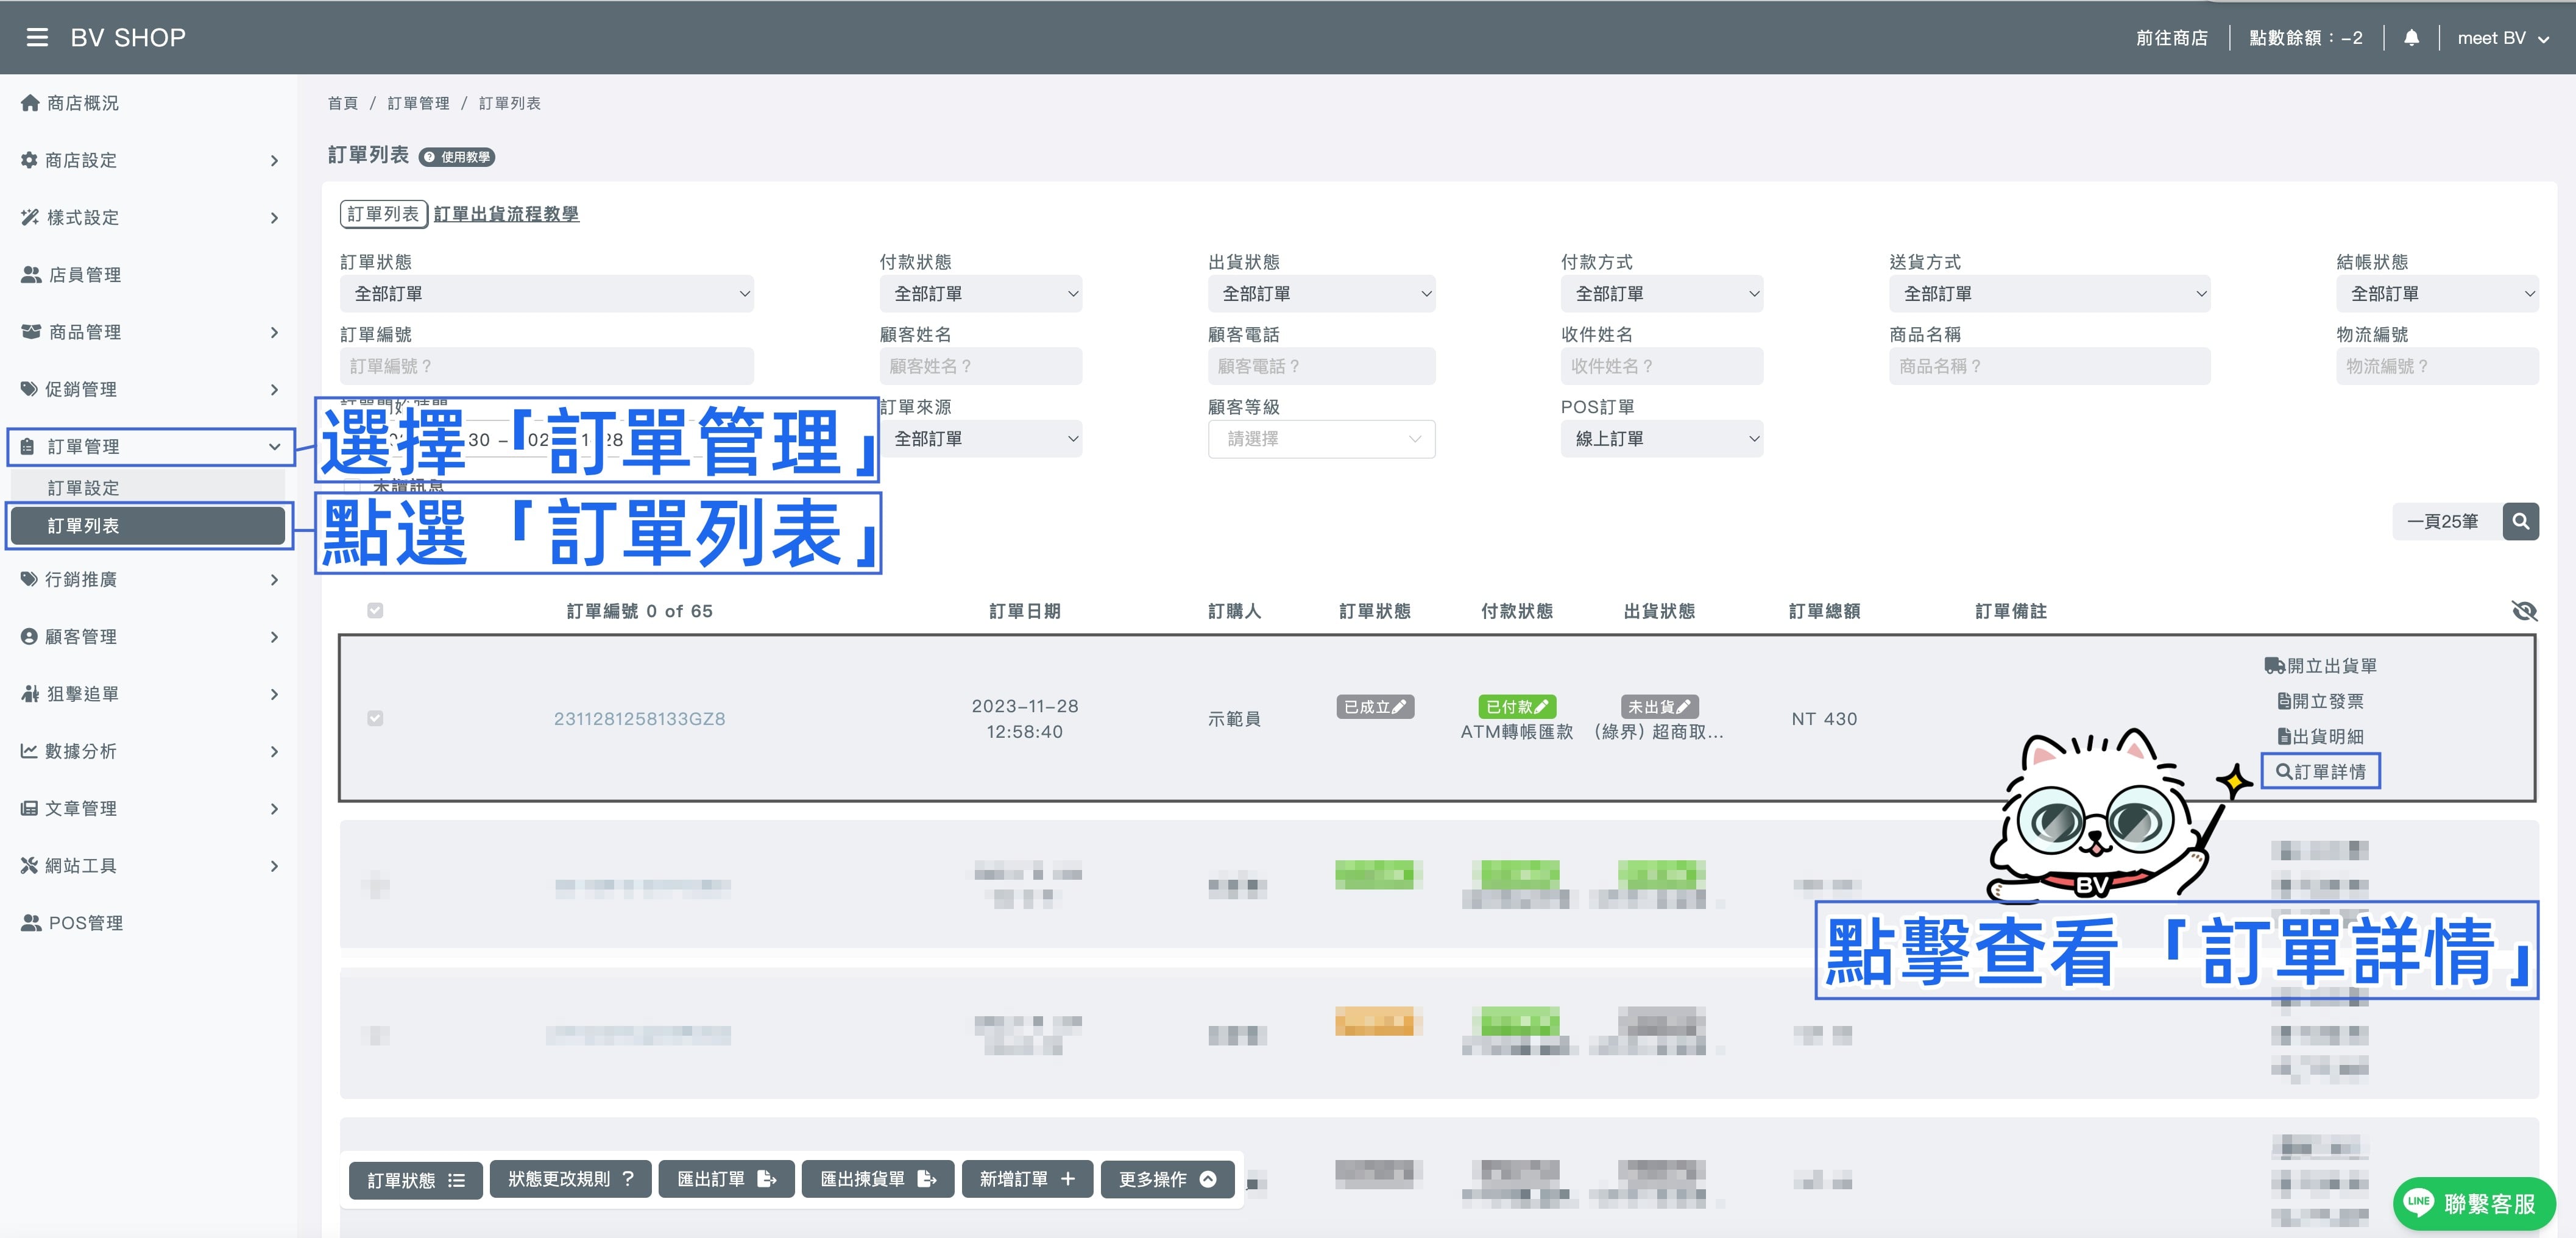The width and height of the screenshot is (2576, 1238).
Task: Open order link 2311281258133GZ8
Action: tap(639, 719)
